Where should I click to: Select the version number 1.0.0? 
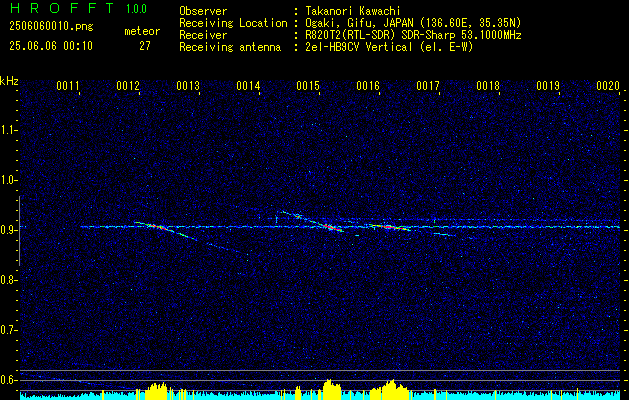(136, 9)
